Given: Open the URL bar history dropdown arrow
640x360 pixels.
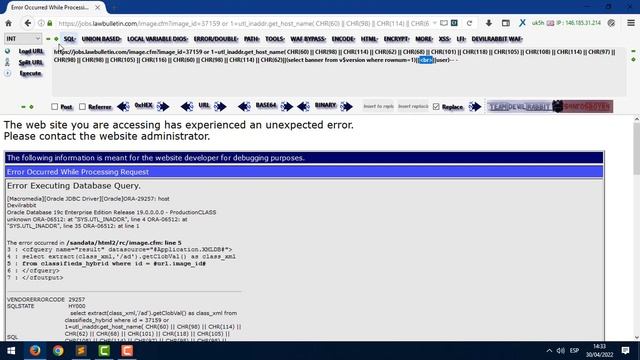Looking at the screenshot, I should point(435,23).
